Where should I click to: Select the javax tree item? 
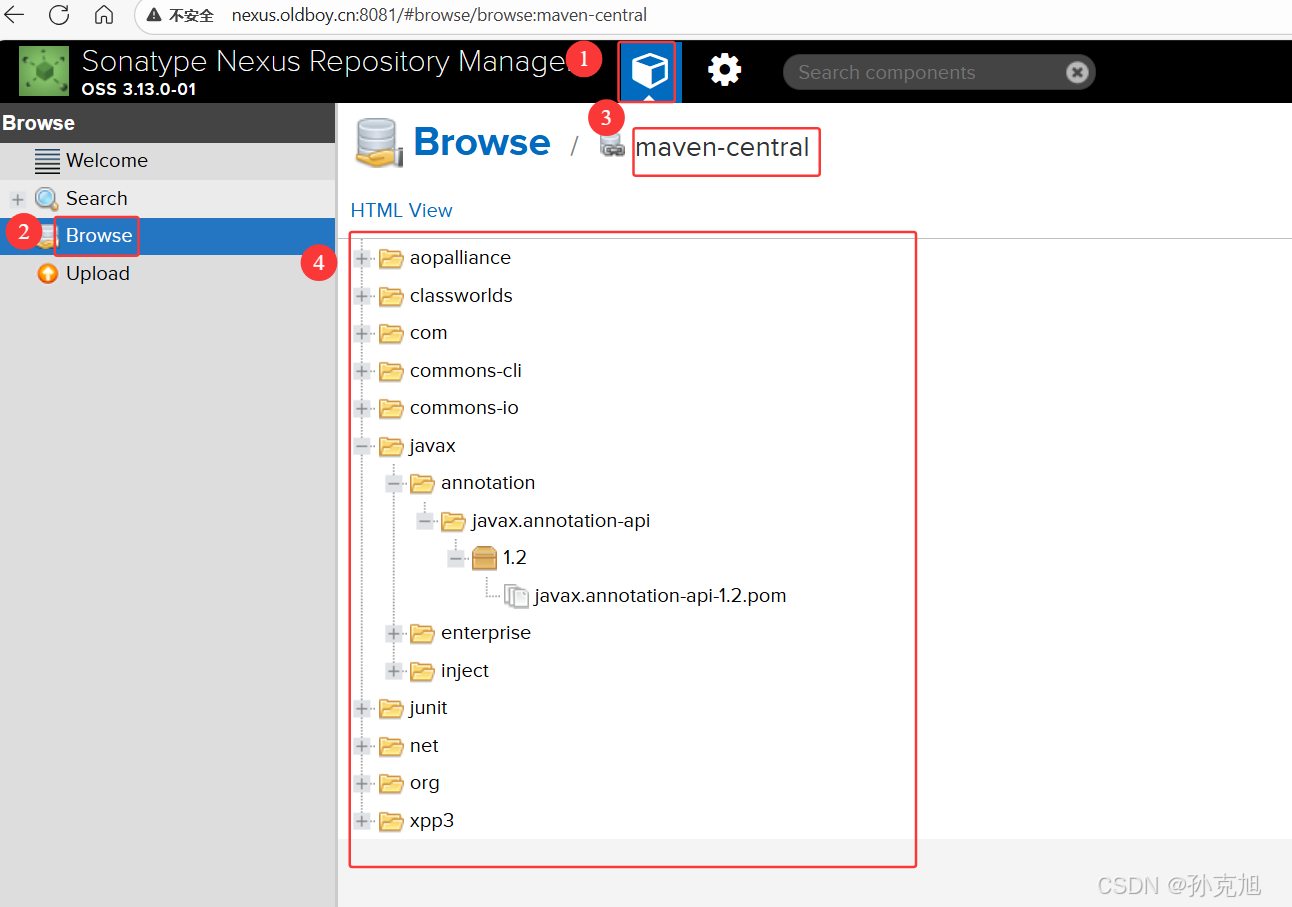tap(432, 446)
